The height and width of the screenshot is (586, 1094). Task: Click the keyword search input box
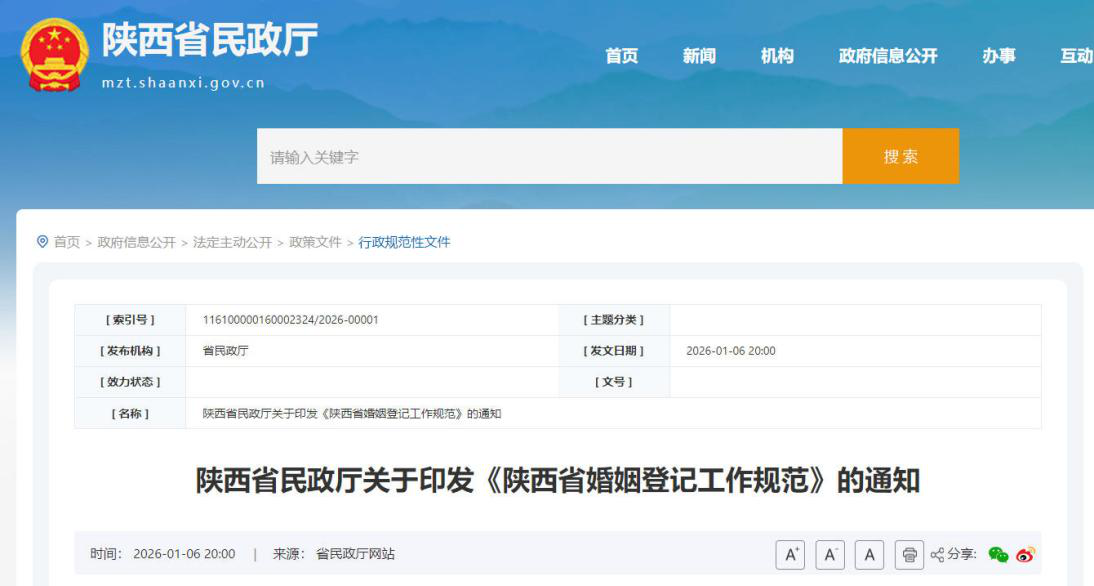click(x=500, y=156)
